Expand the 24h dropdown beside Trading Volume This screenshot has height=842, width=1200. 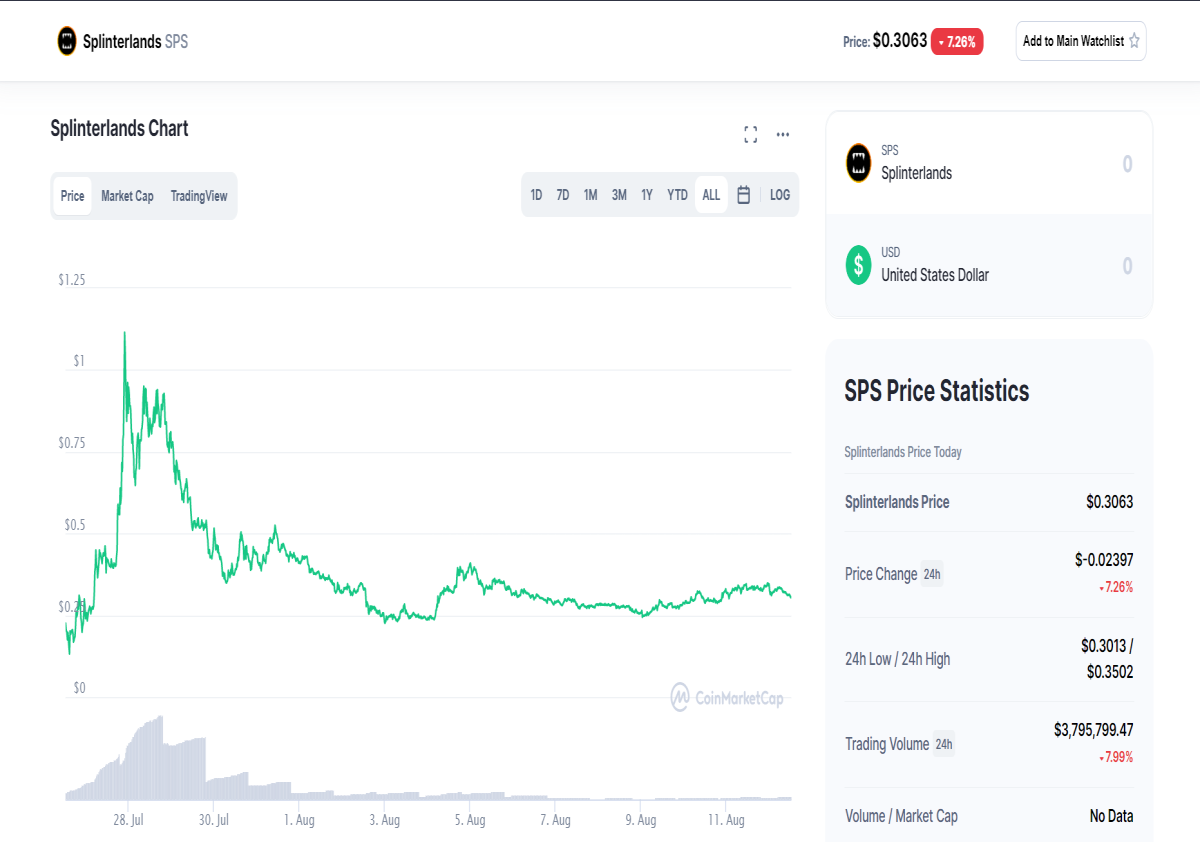pyautogui.click(x=944, y=744)
